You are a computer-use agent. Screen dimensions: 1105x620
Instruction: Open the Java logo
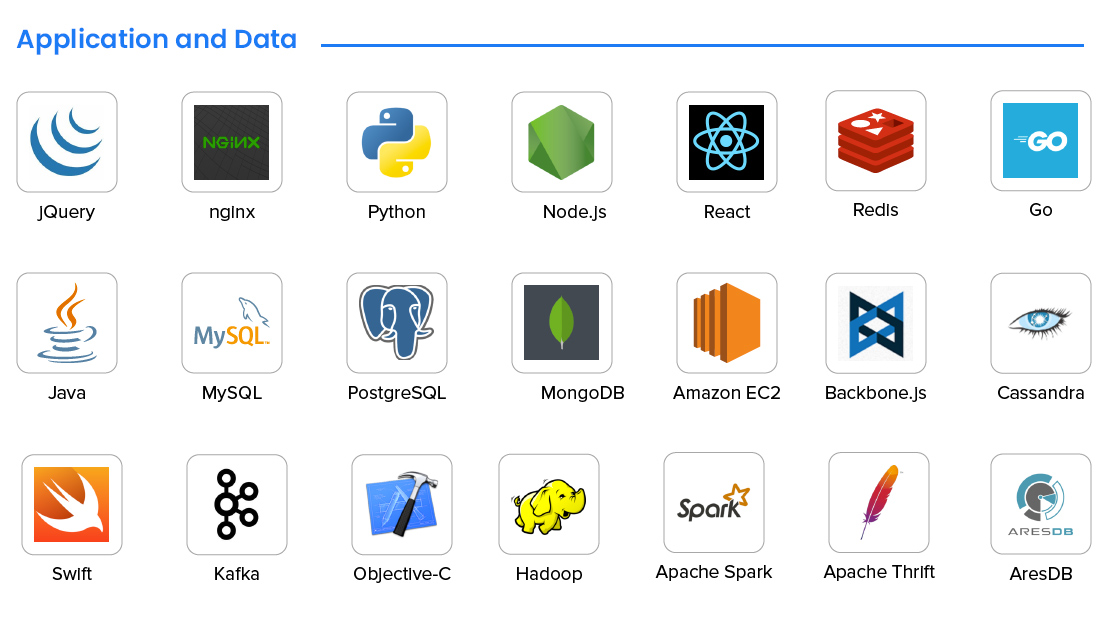tap(66, 322)
